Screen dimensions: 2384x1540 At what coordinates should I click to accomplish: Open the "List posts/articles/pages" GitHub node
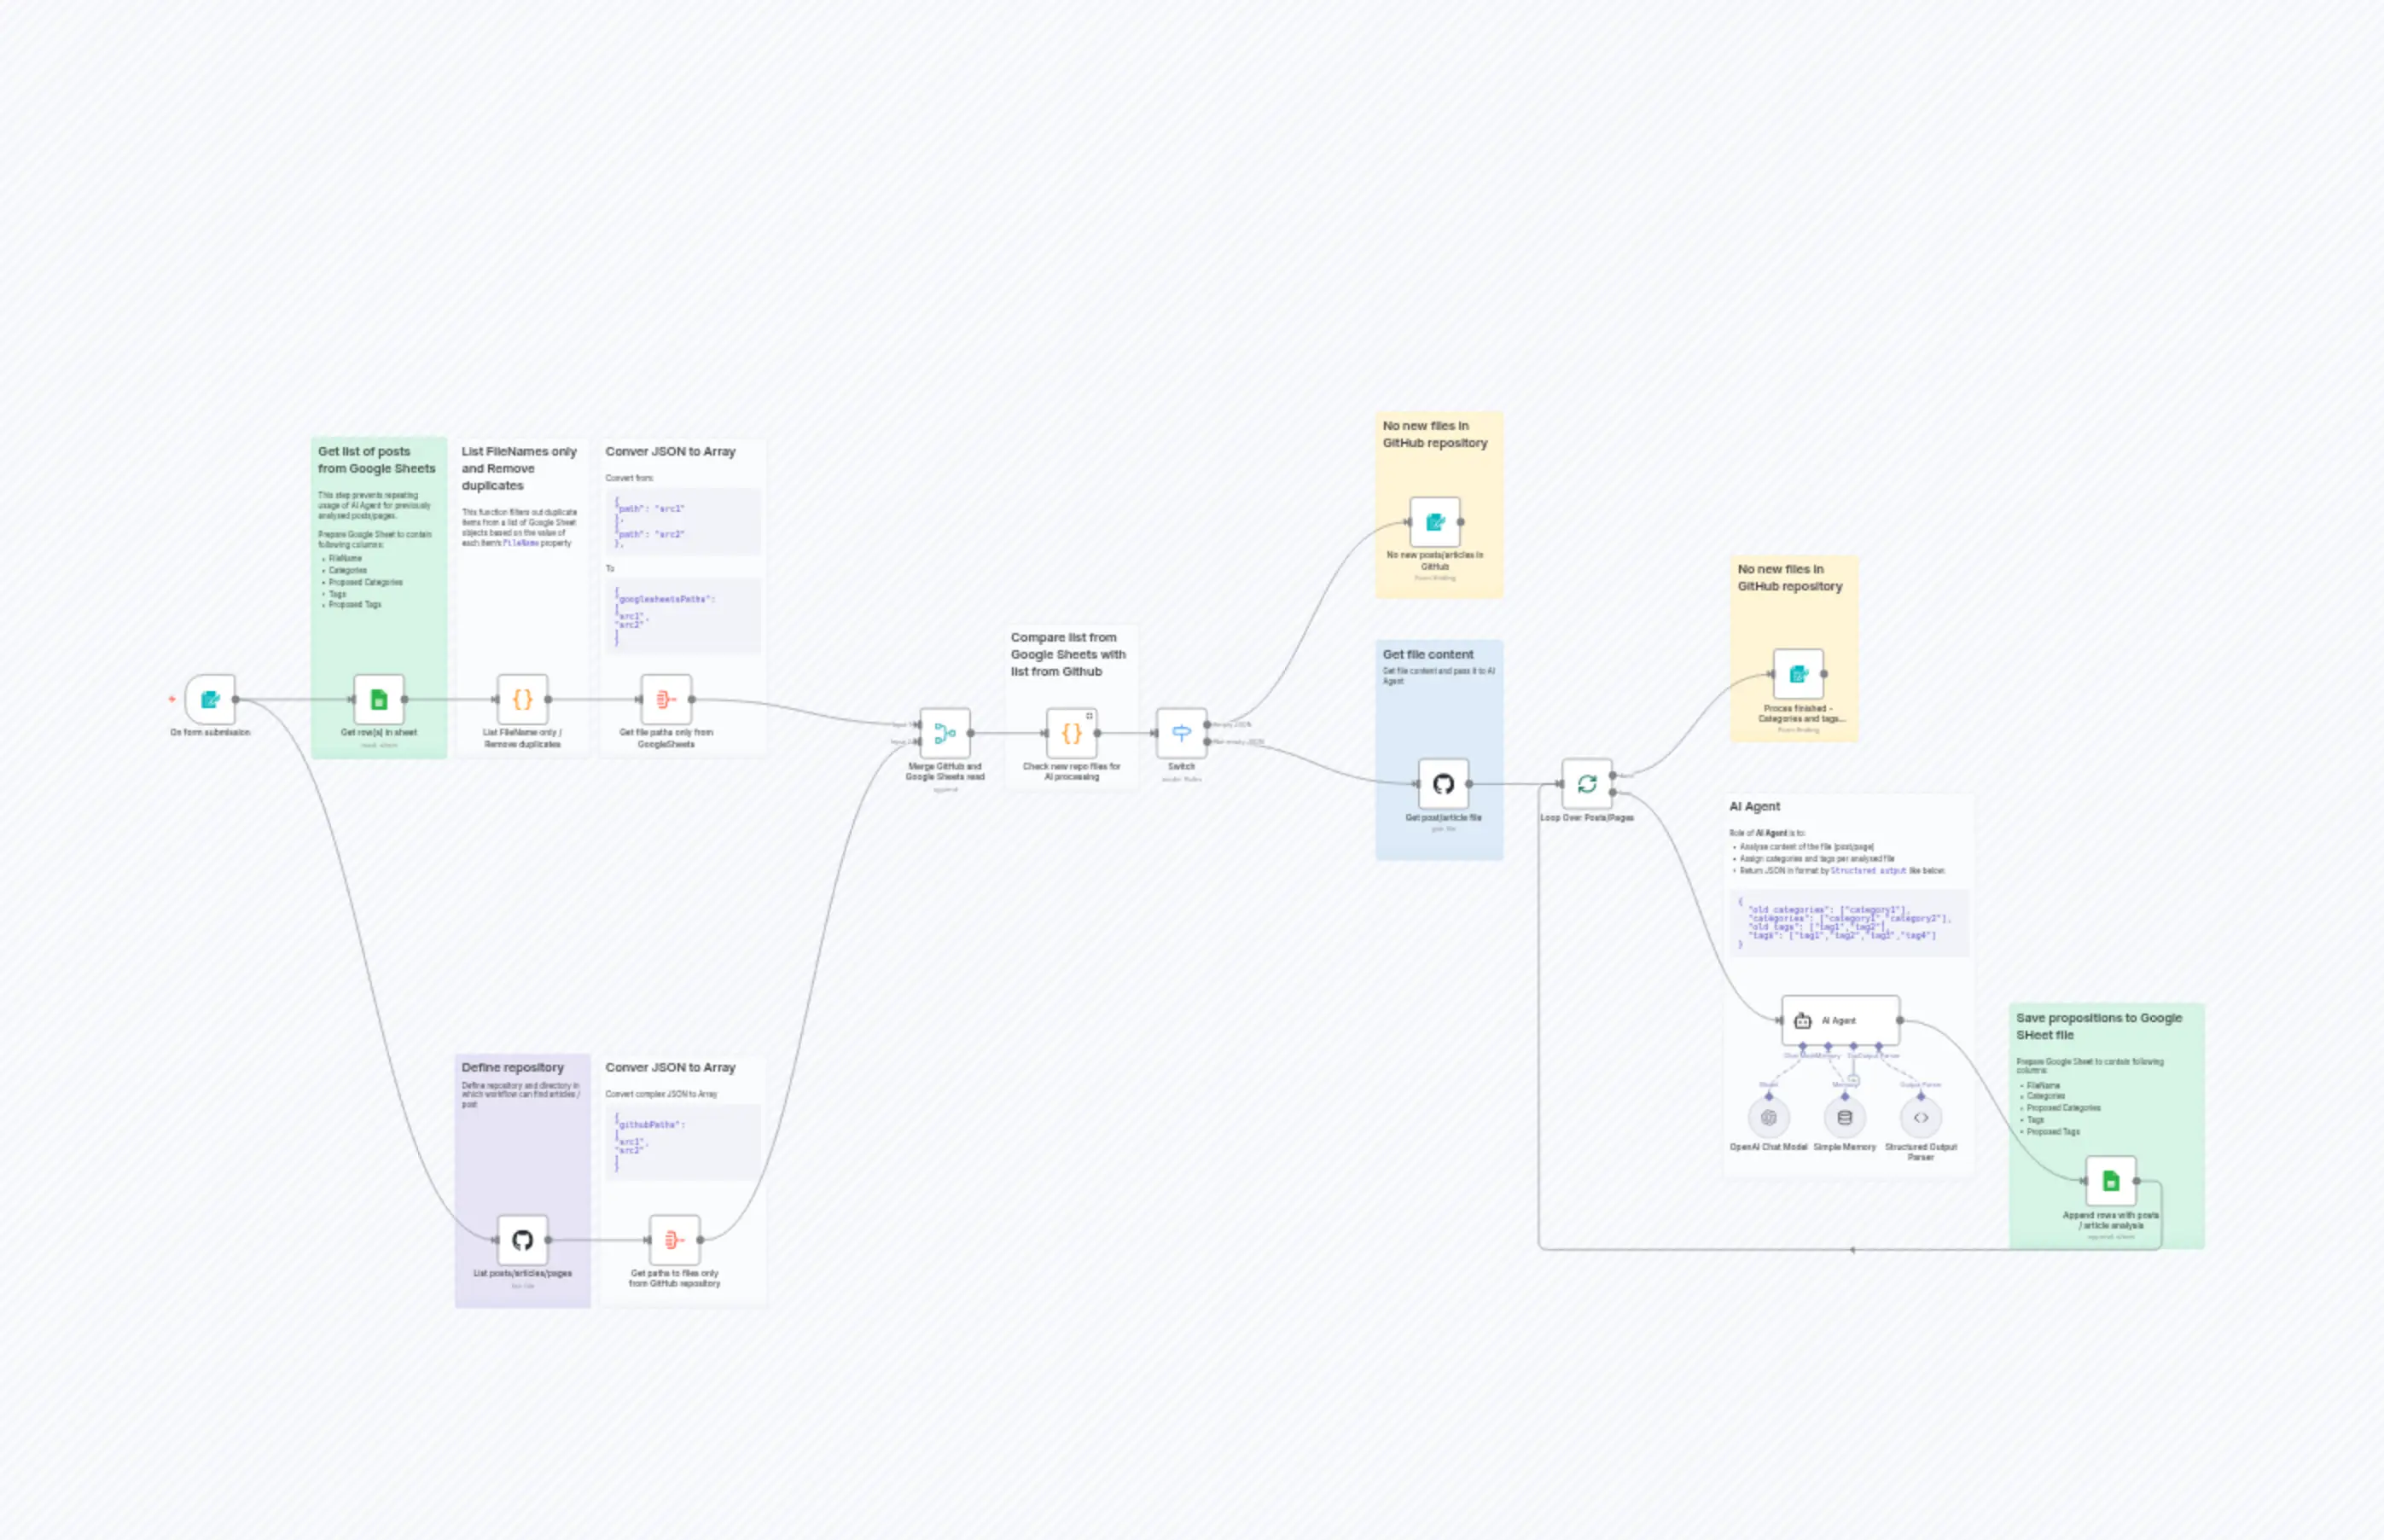(521, 1240)
